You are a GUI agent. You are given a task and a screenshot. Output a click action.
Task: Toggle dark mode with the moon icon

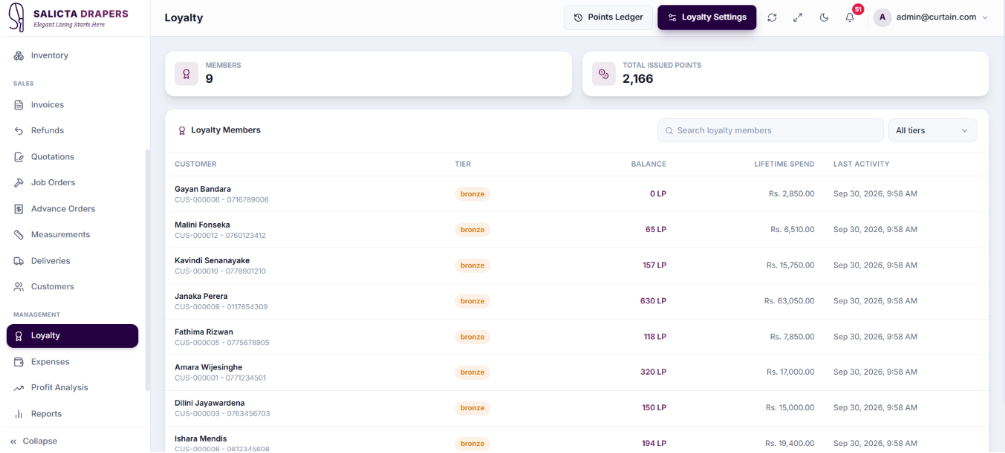[824, 18]
